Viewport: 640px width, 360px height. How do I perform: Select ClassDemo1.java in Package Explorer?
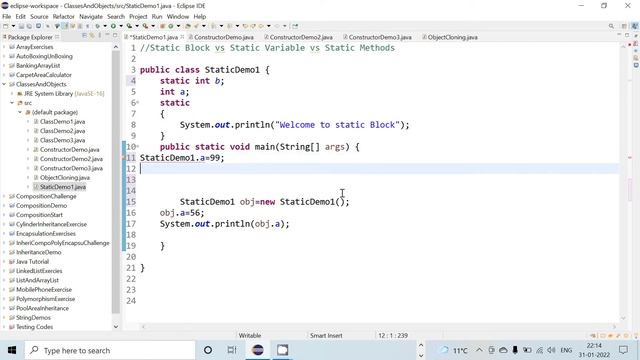(x=62, y=122)
